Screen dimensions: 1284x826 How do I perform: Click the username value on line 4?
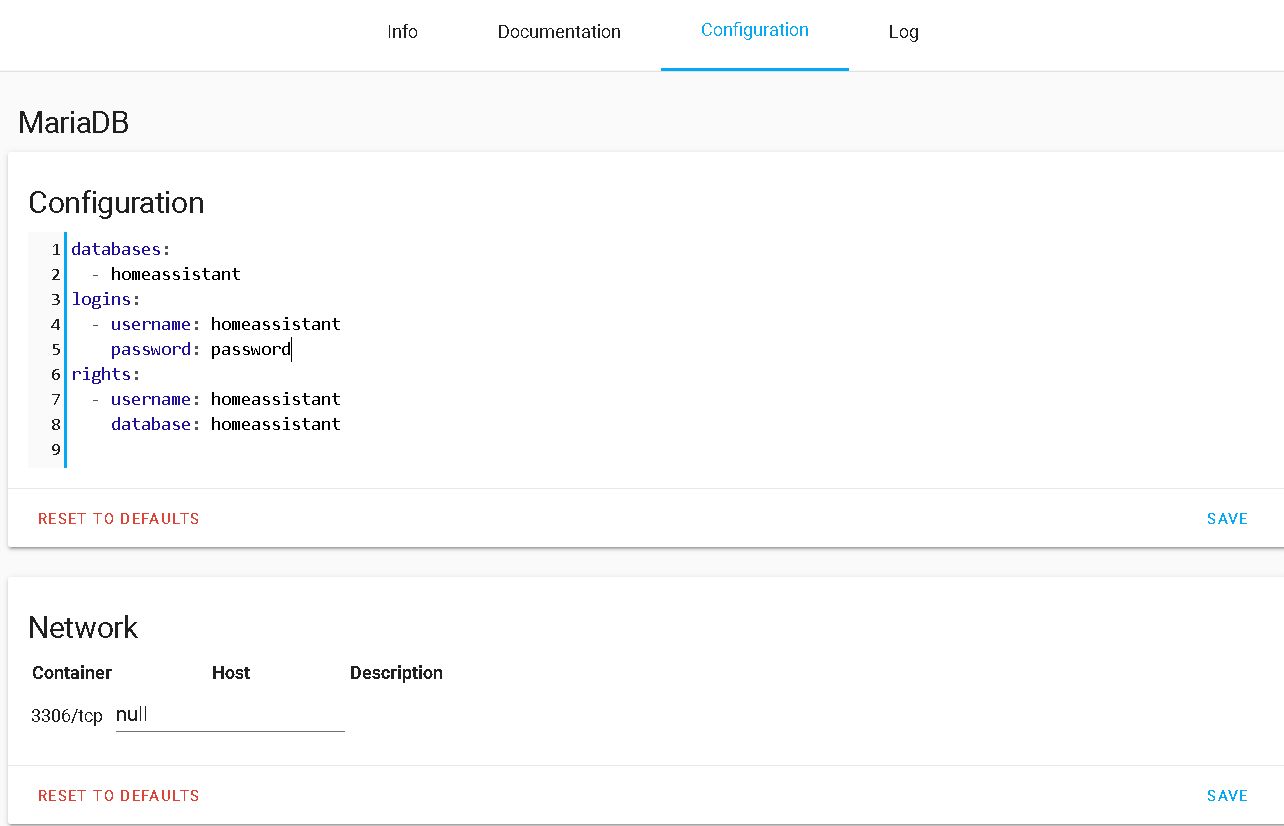(276, 324)
